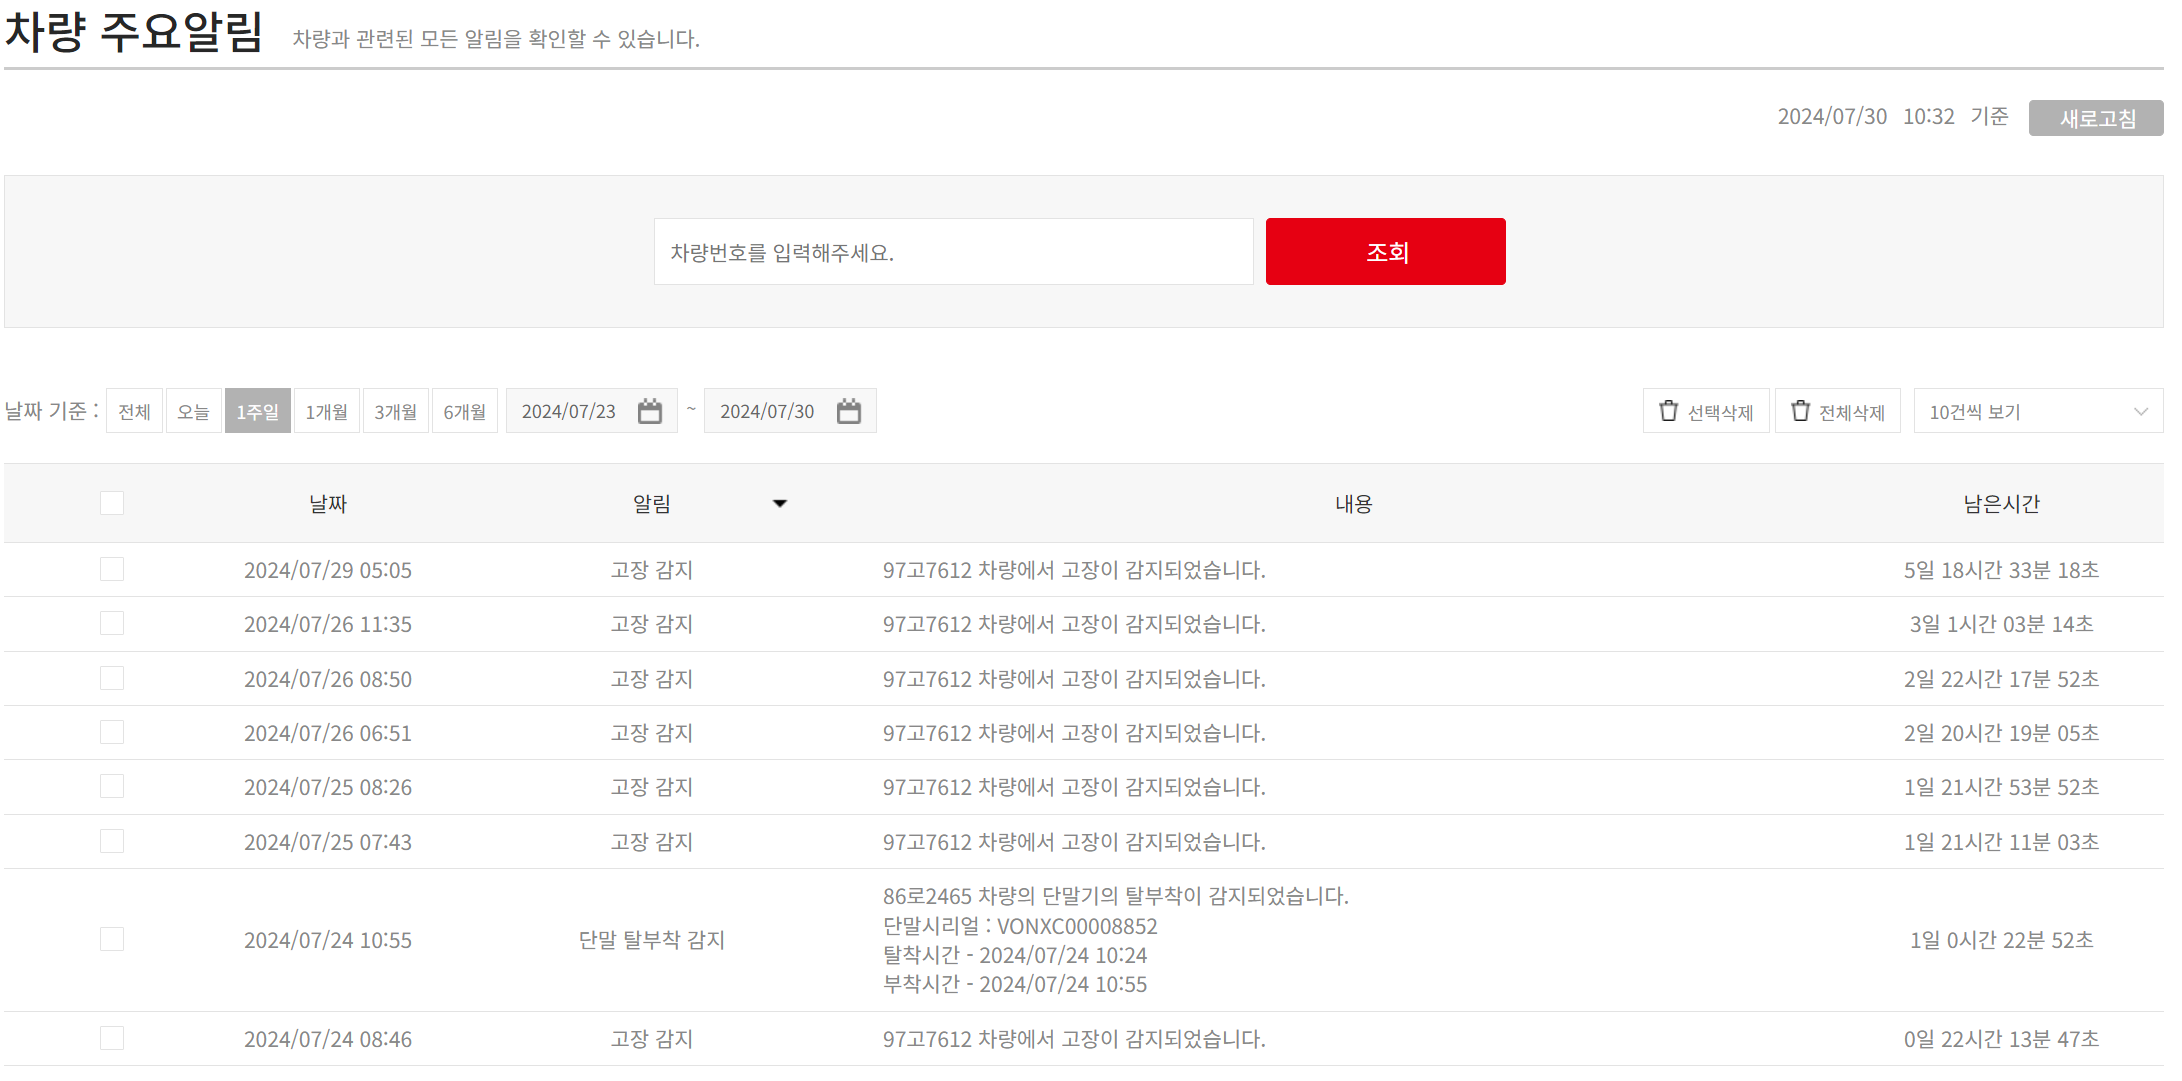Click the red 조회 search button

click(1386, 252)
